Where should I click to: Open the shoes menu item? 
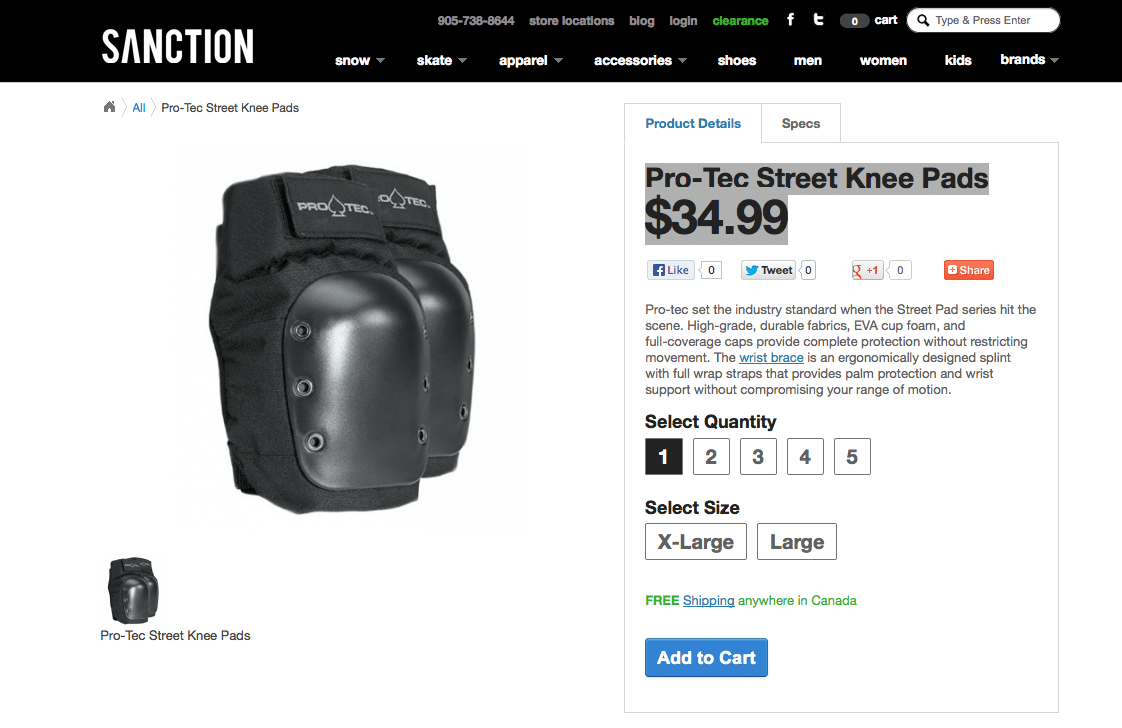pyautogui.click(x=737, y=60)
